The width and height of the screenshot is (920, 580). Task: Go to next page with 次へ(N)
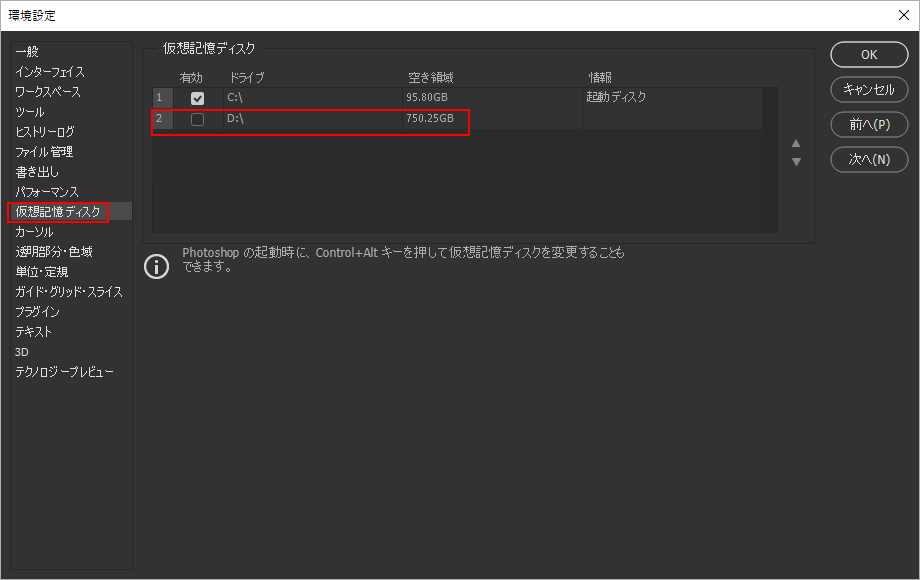pos(869,159)
